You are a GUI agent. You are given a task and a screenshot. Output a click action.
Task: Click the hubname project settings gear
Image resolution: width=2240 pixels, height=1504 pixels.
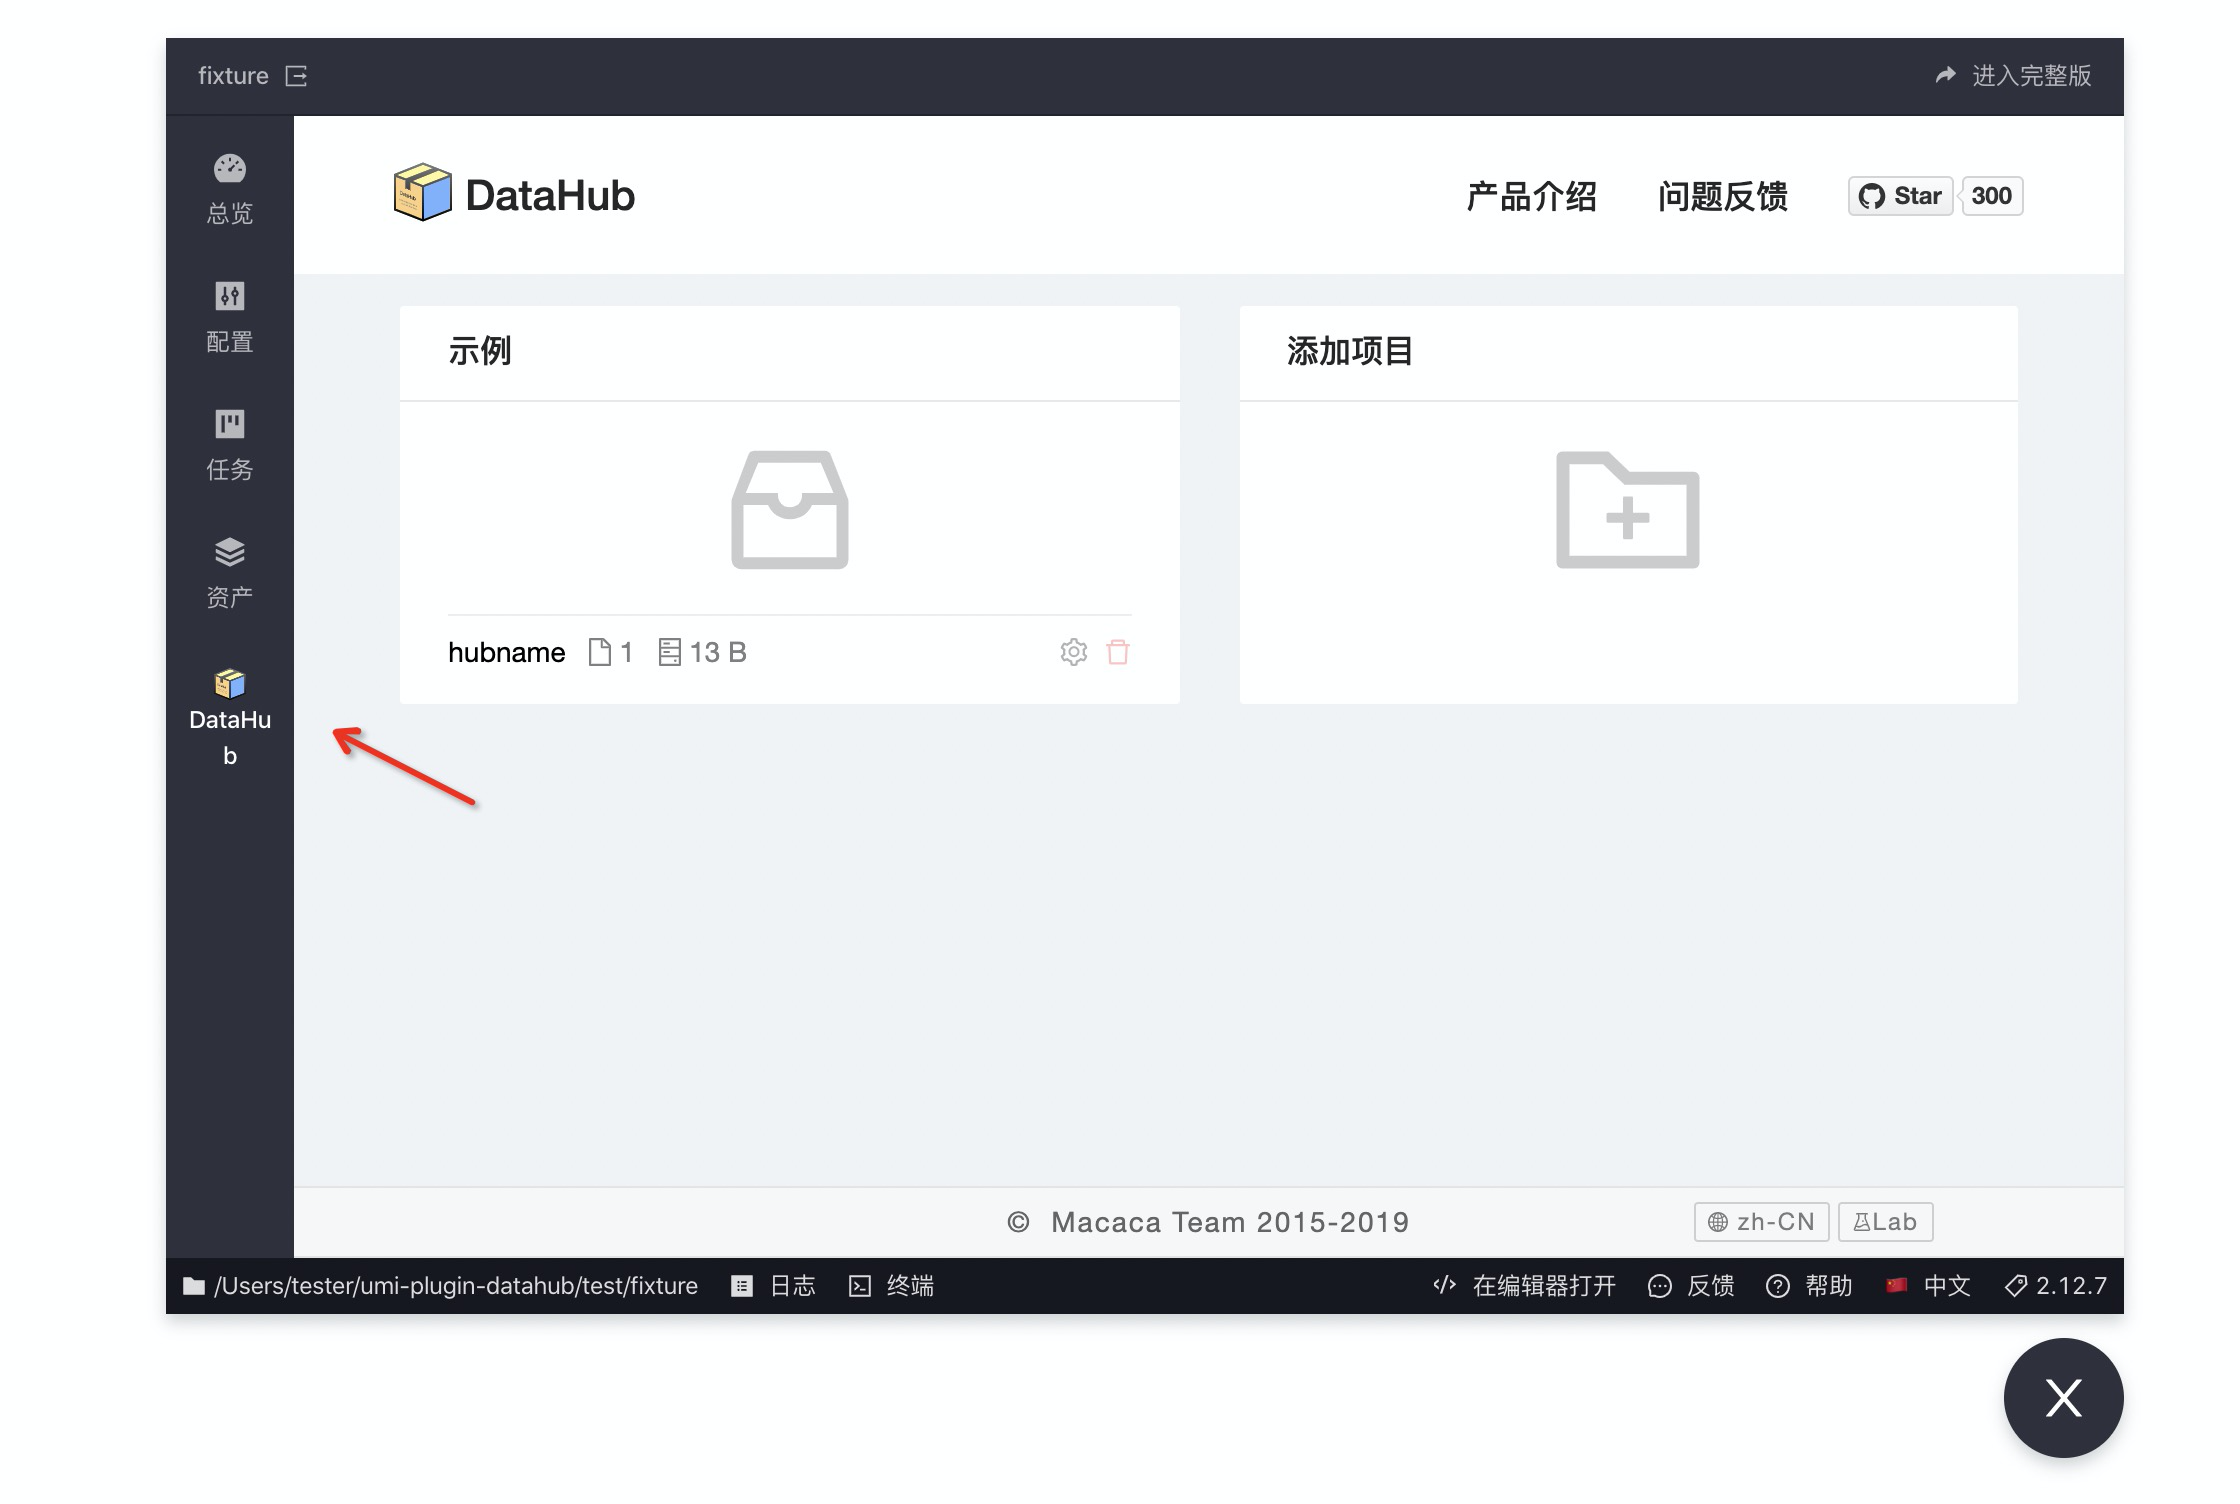pos(1073,652)
